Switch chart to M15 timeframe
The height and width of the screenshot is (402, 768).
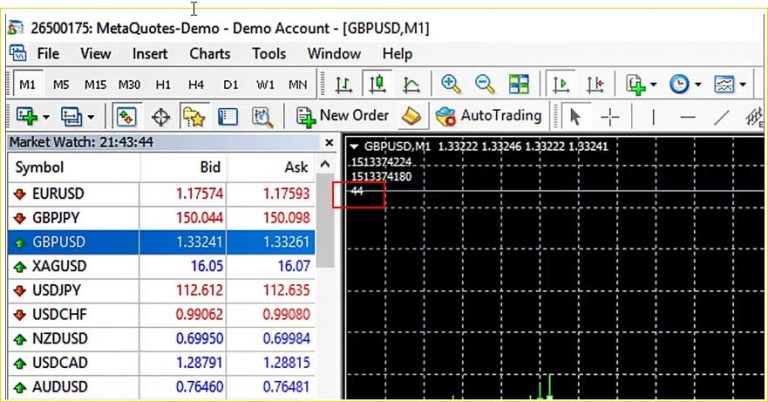point(95,85)
